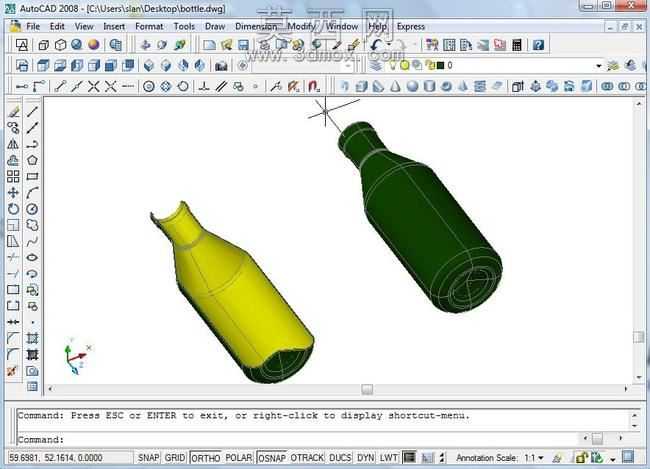Select the Erase modify tool
This screenshot has height=469, width=650.
point(13,111)
